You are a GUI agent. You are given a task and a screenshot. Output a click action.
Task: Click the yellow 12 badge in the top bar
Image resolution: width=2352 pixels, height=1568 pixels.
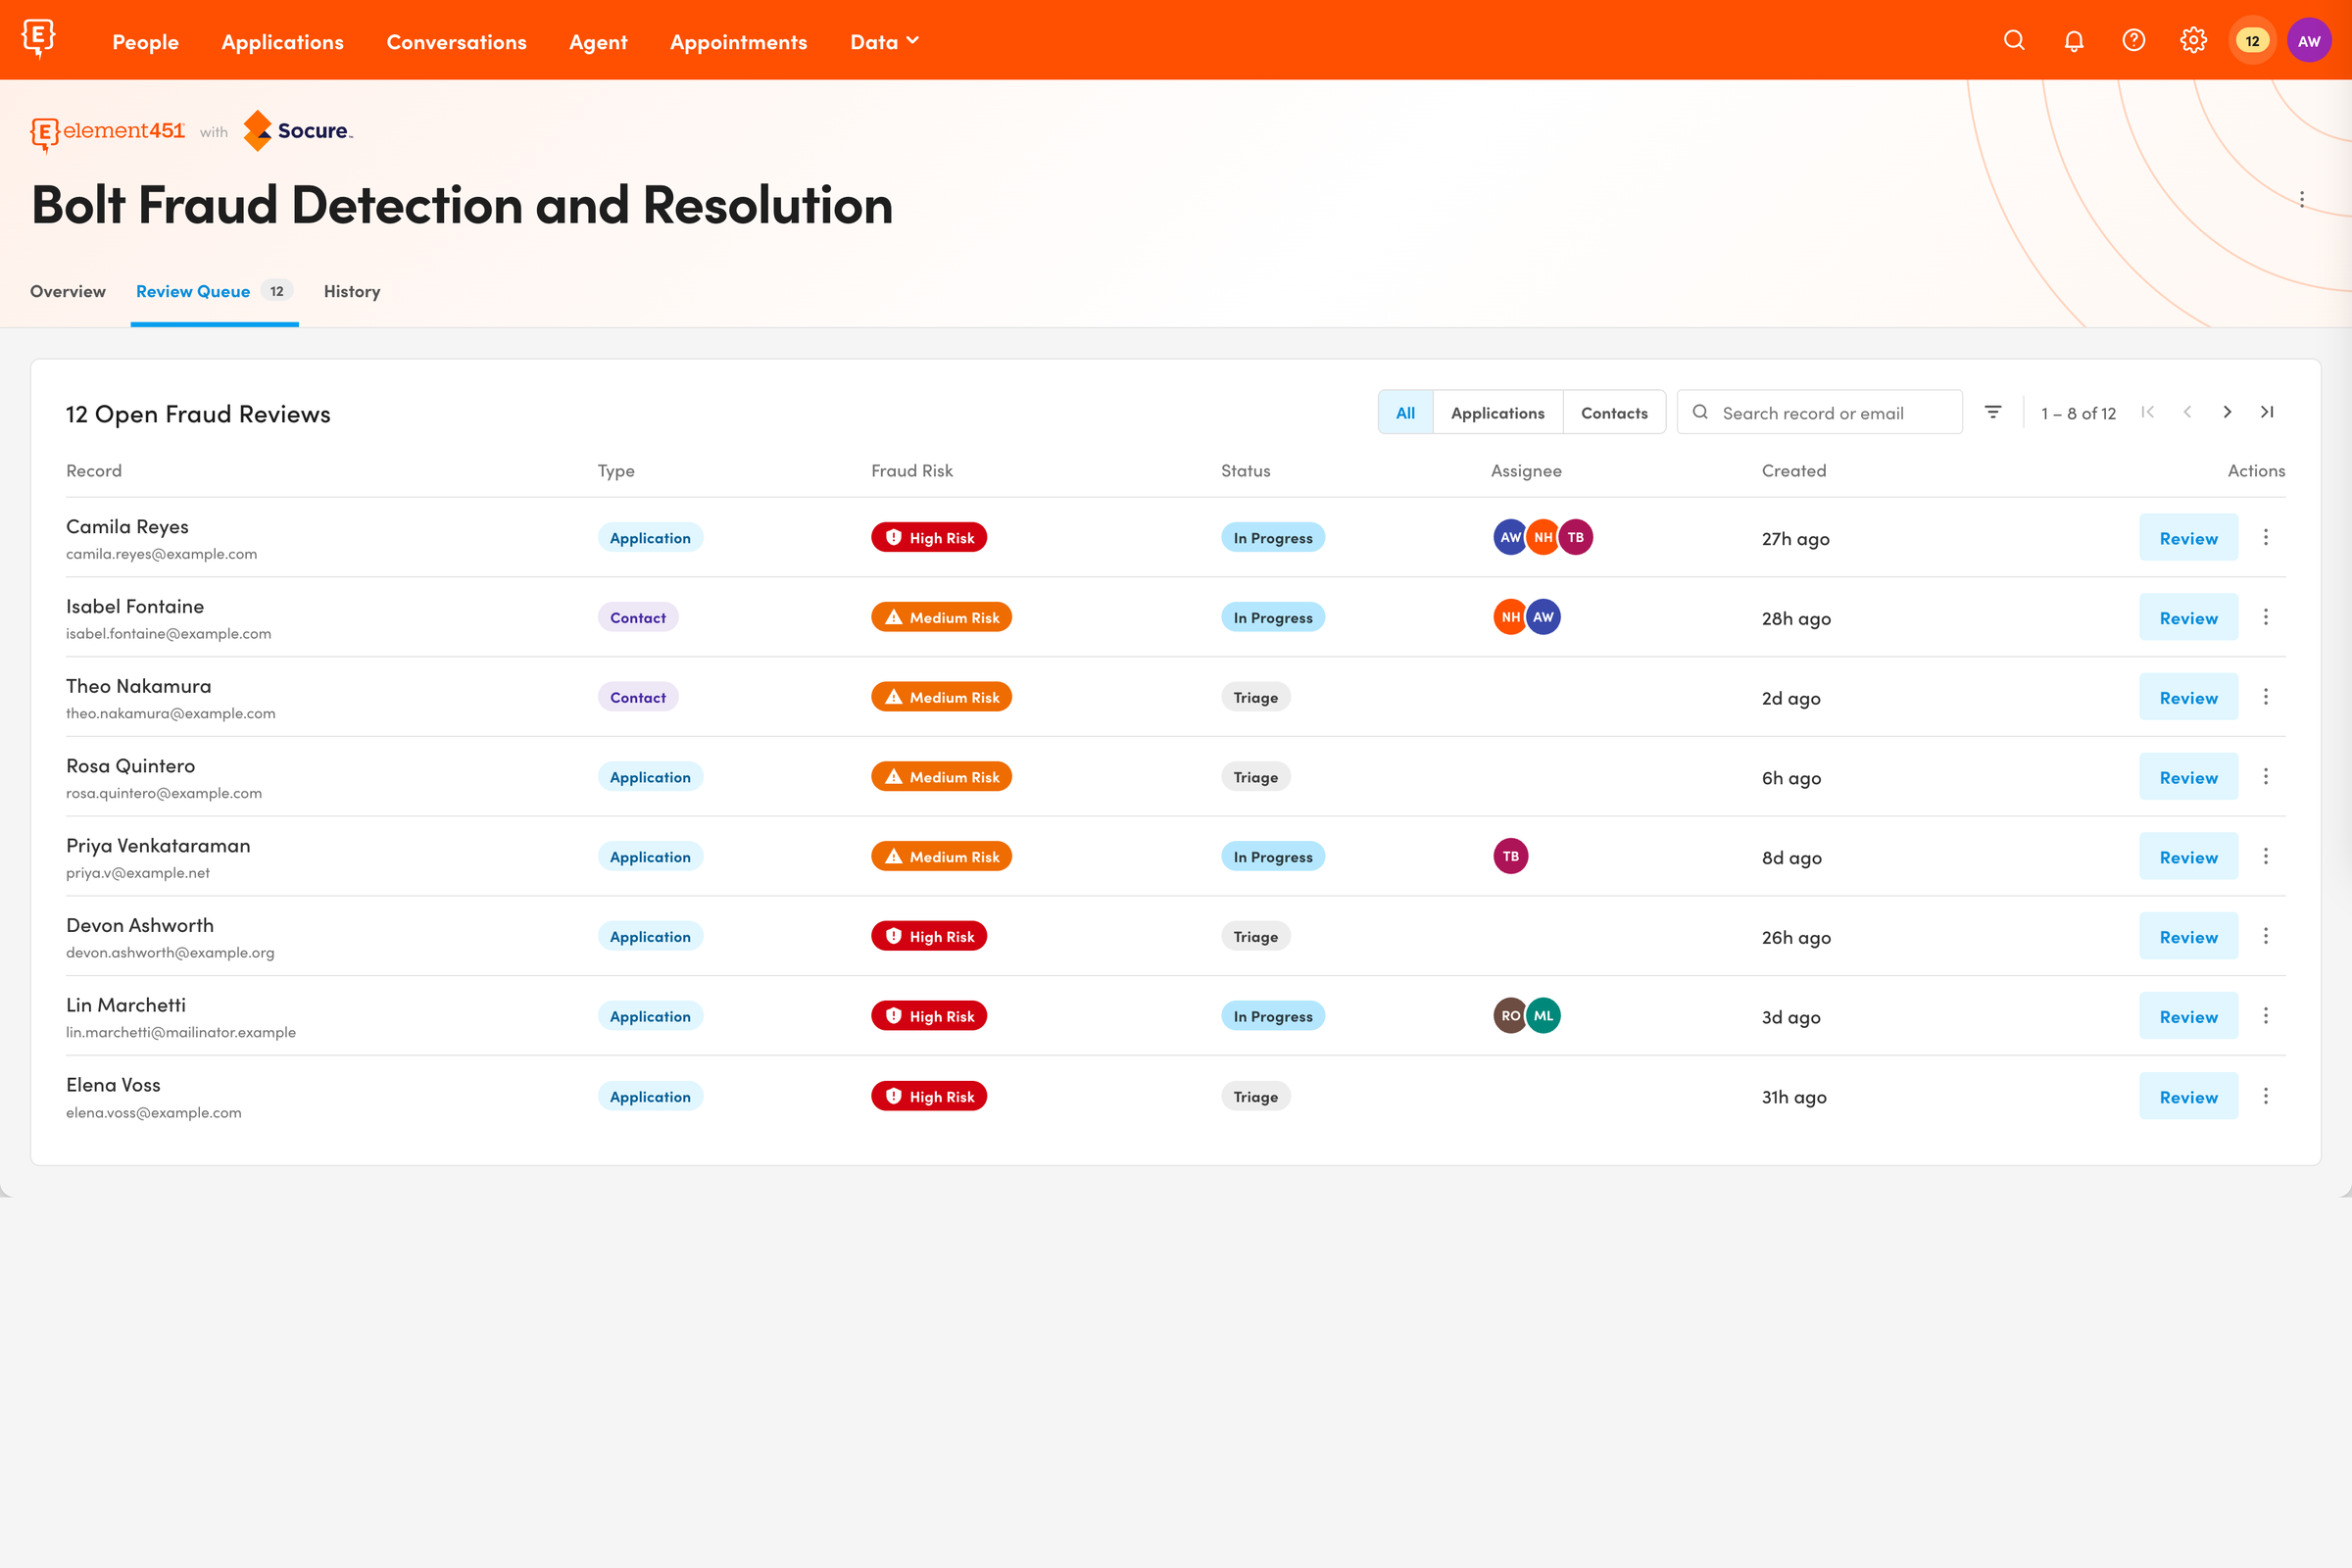2252,41
